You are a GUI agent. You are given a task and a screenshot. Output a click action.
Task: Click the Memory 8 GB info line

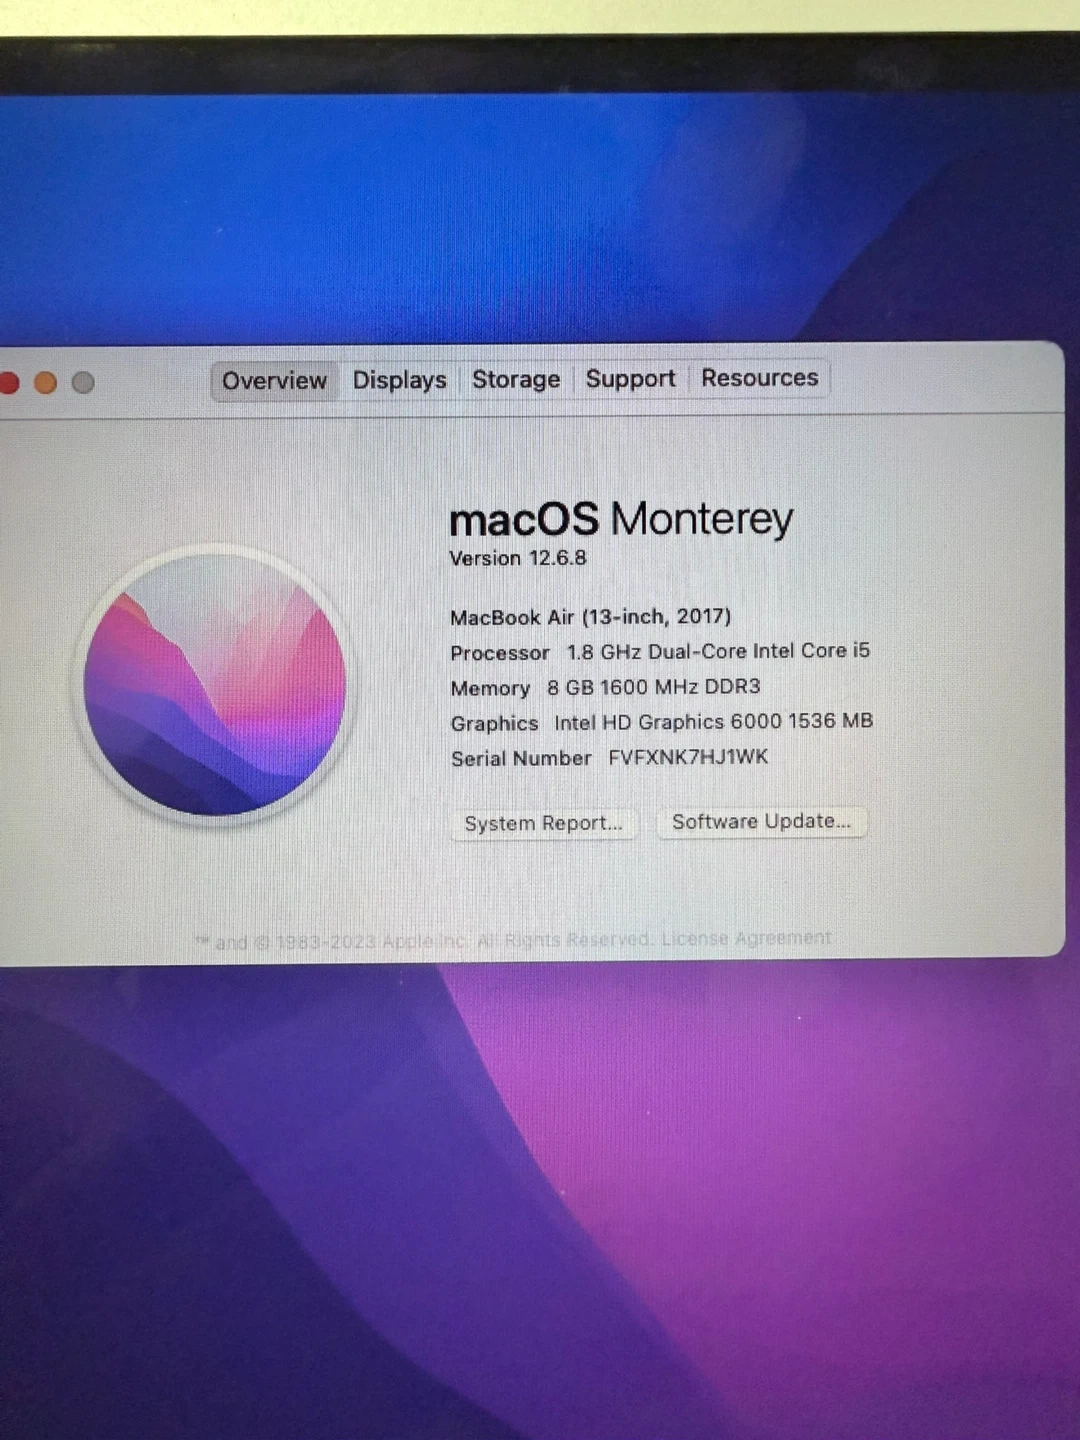click(x=605, y=688)
